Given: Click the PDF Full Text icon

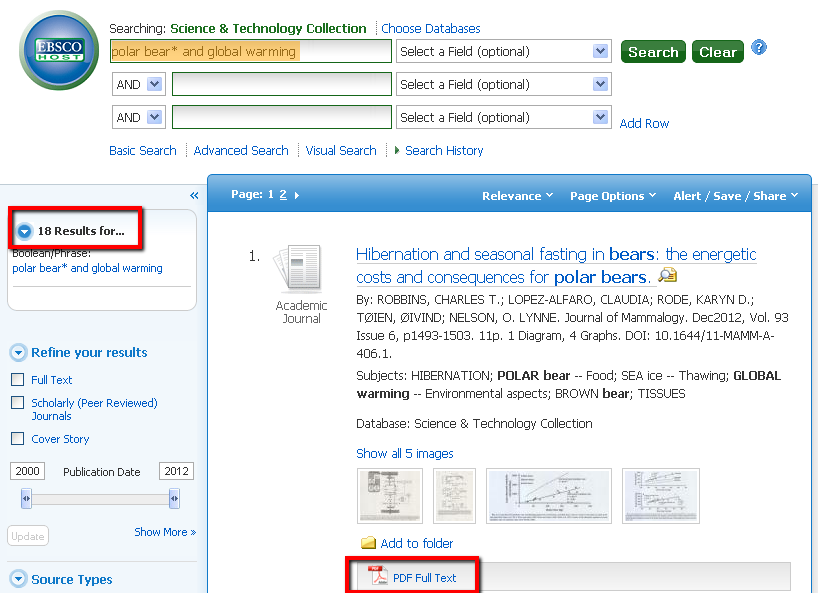Looking at the screenshot, I should pyautogui.click(x=379, y=577).
